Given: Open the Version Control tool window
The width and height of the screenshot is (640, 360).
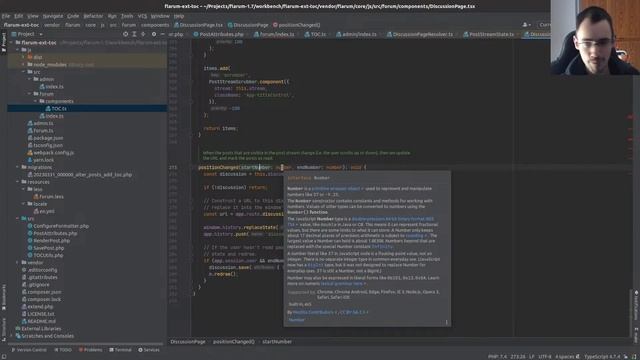Looking at the screenshot, I should click(x=29, y=350).
